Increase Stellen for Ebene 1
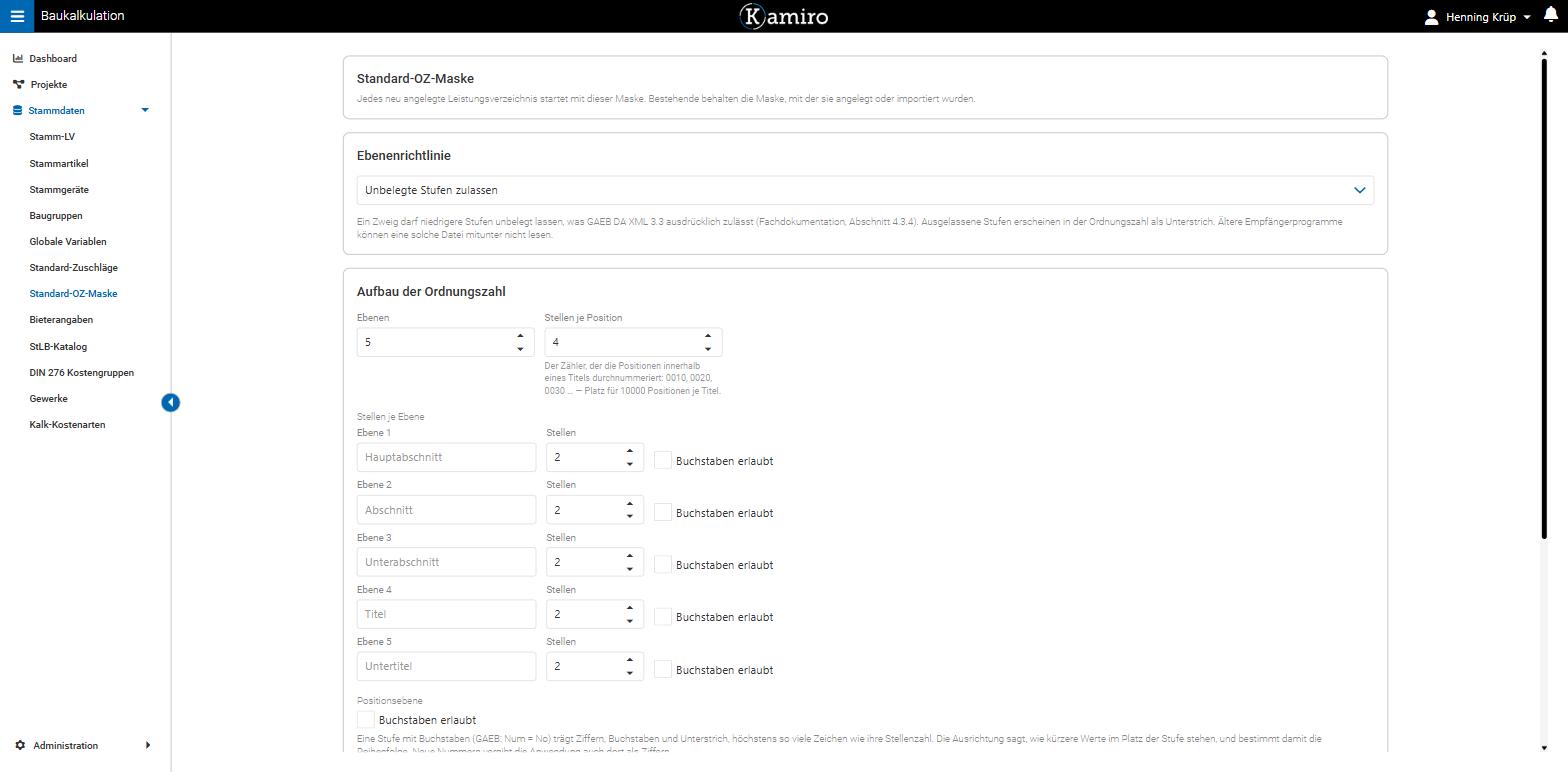 click(x=630, y=451)
